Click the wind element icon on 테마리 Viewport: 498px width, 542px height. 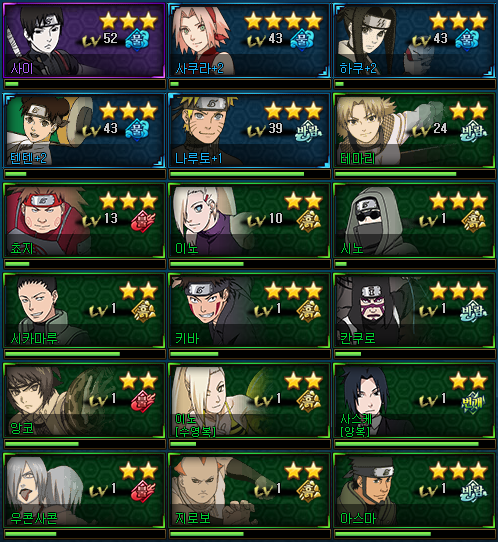point(473,131)
